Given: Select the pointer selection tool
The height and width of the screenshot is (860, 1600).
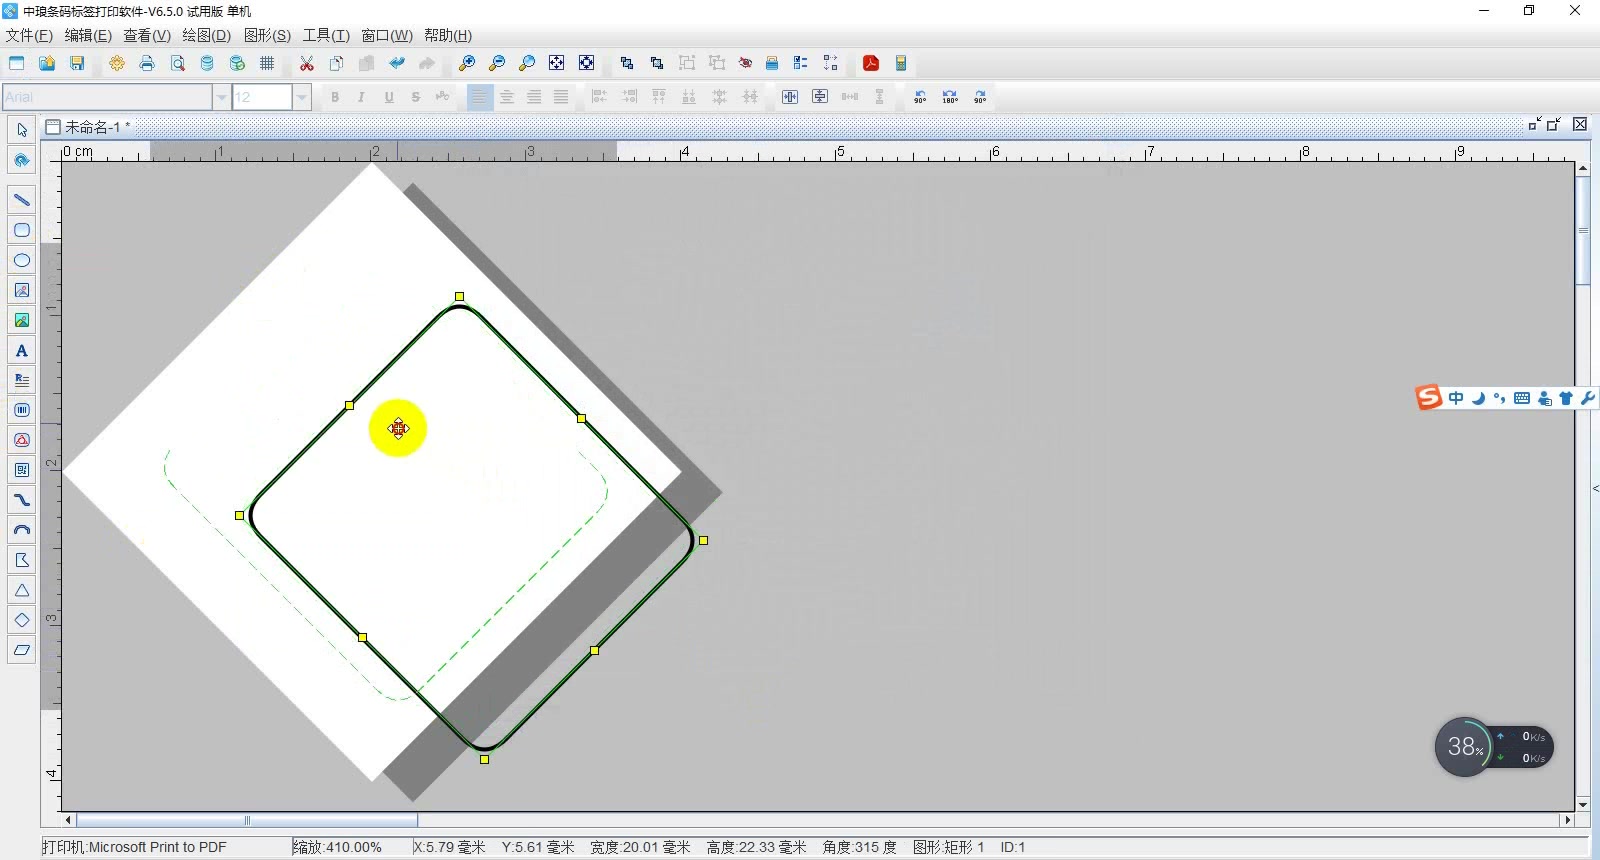Looking at the screenshot, I should tap(22, 130).
